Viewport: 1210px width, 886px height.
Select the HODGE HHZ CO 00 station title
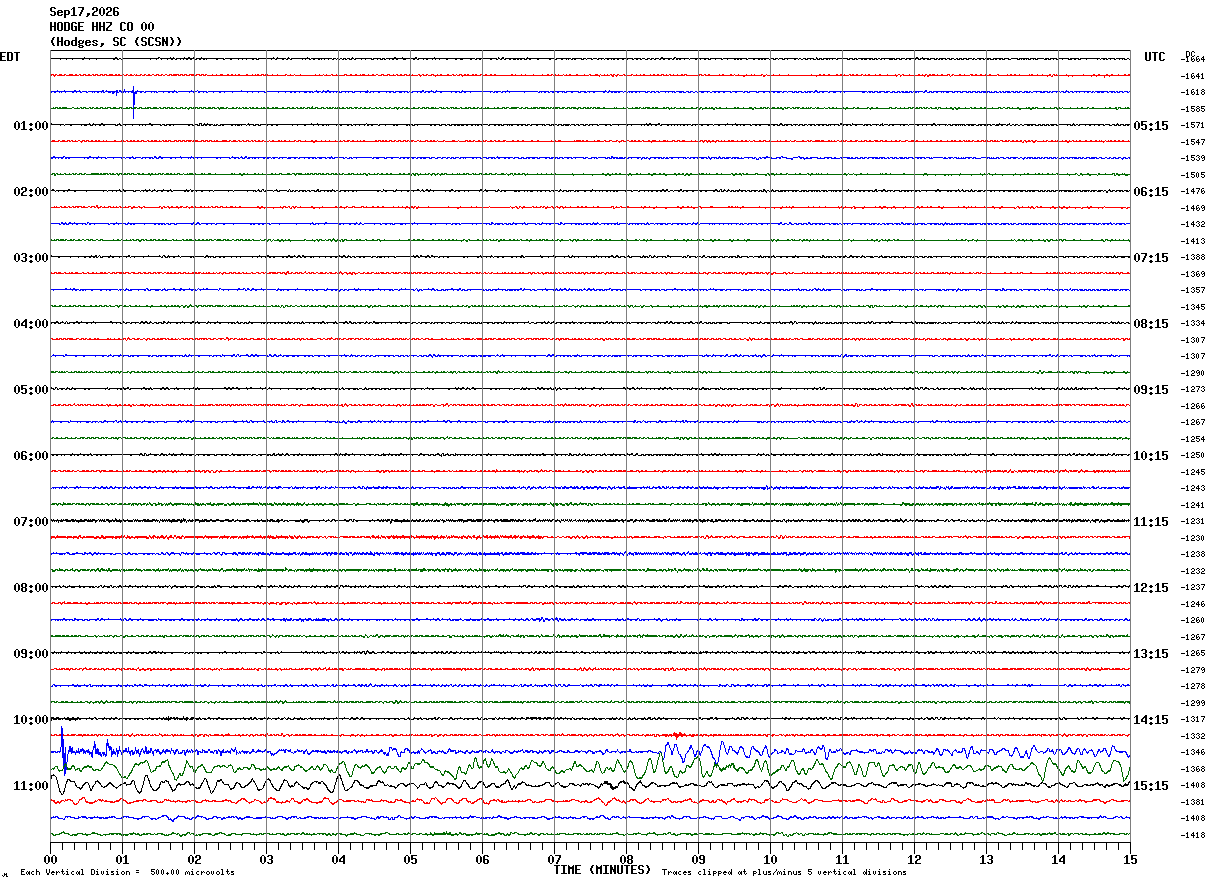point(102,27)
